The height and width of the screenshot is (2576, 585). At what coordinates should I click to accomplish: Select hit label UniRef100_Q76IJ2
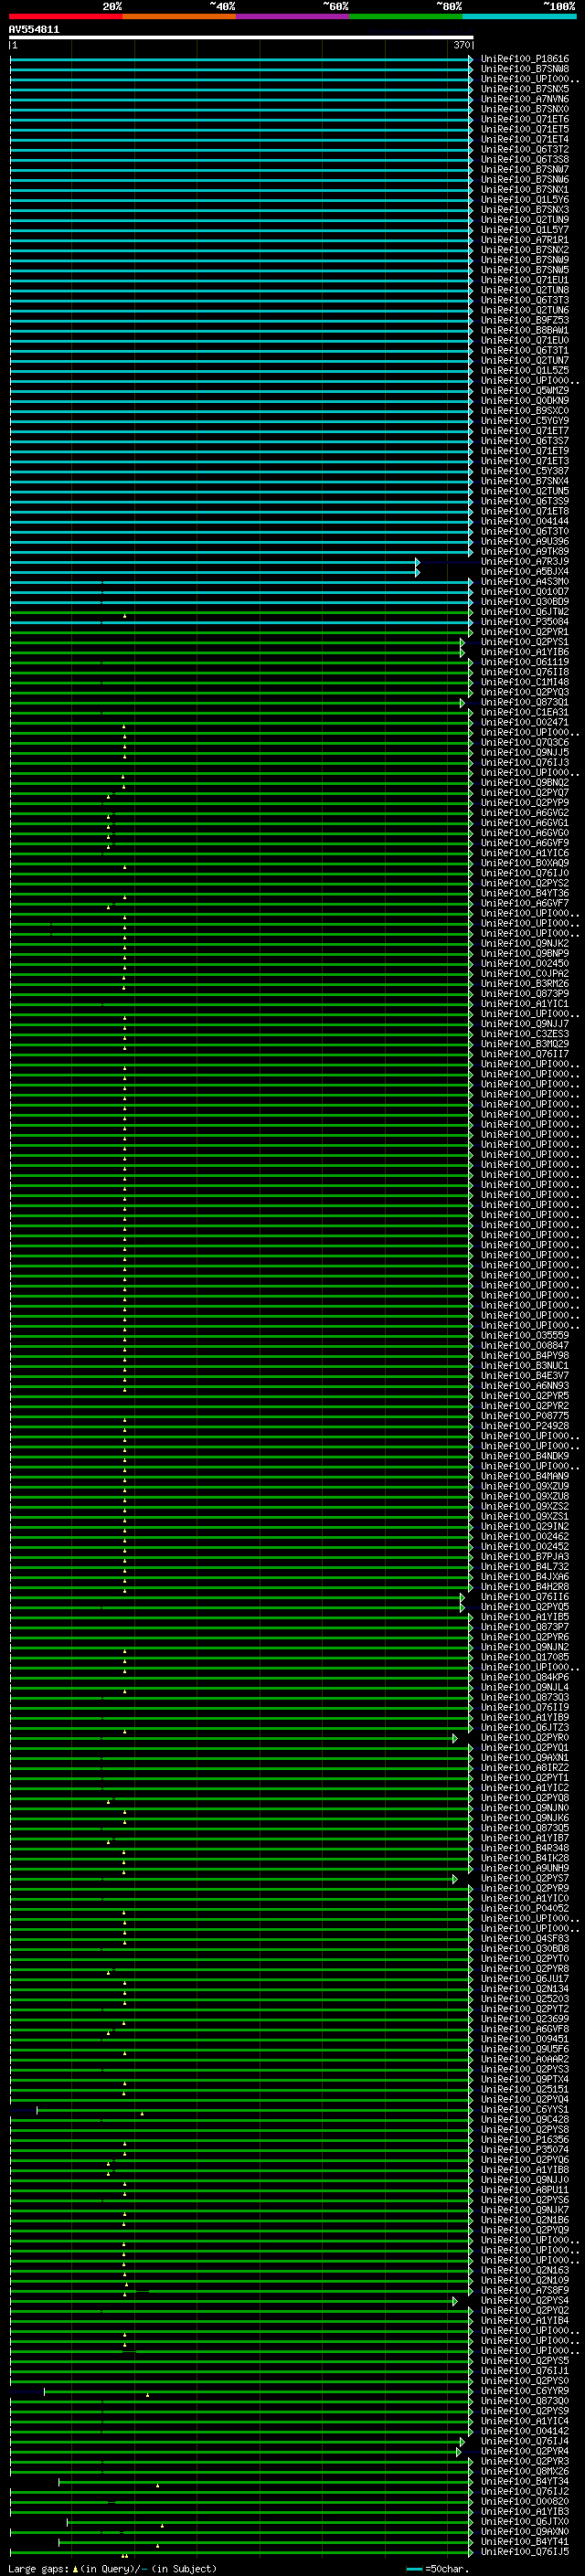[x=524, y=2490]
